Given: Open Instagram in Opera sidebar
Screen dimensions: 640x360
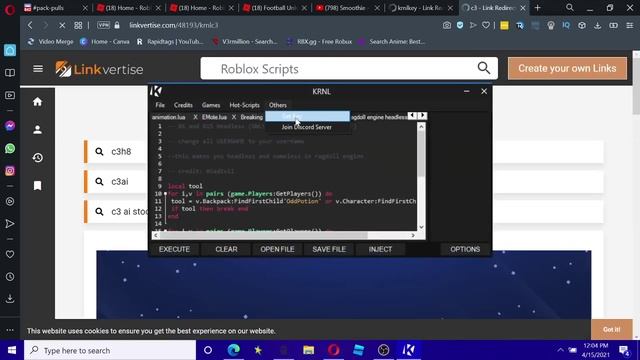Looking at the screenshot, I should tap(10, 171).
